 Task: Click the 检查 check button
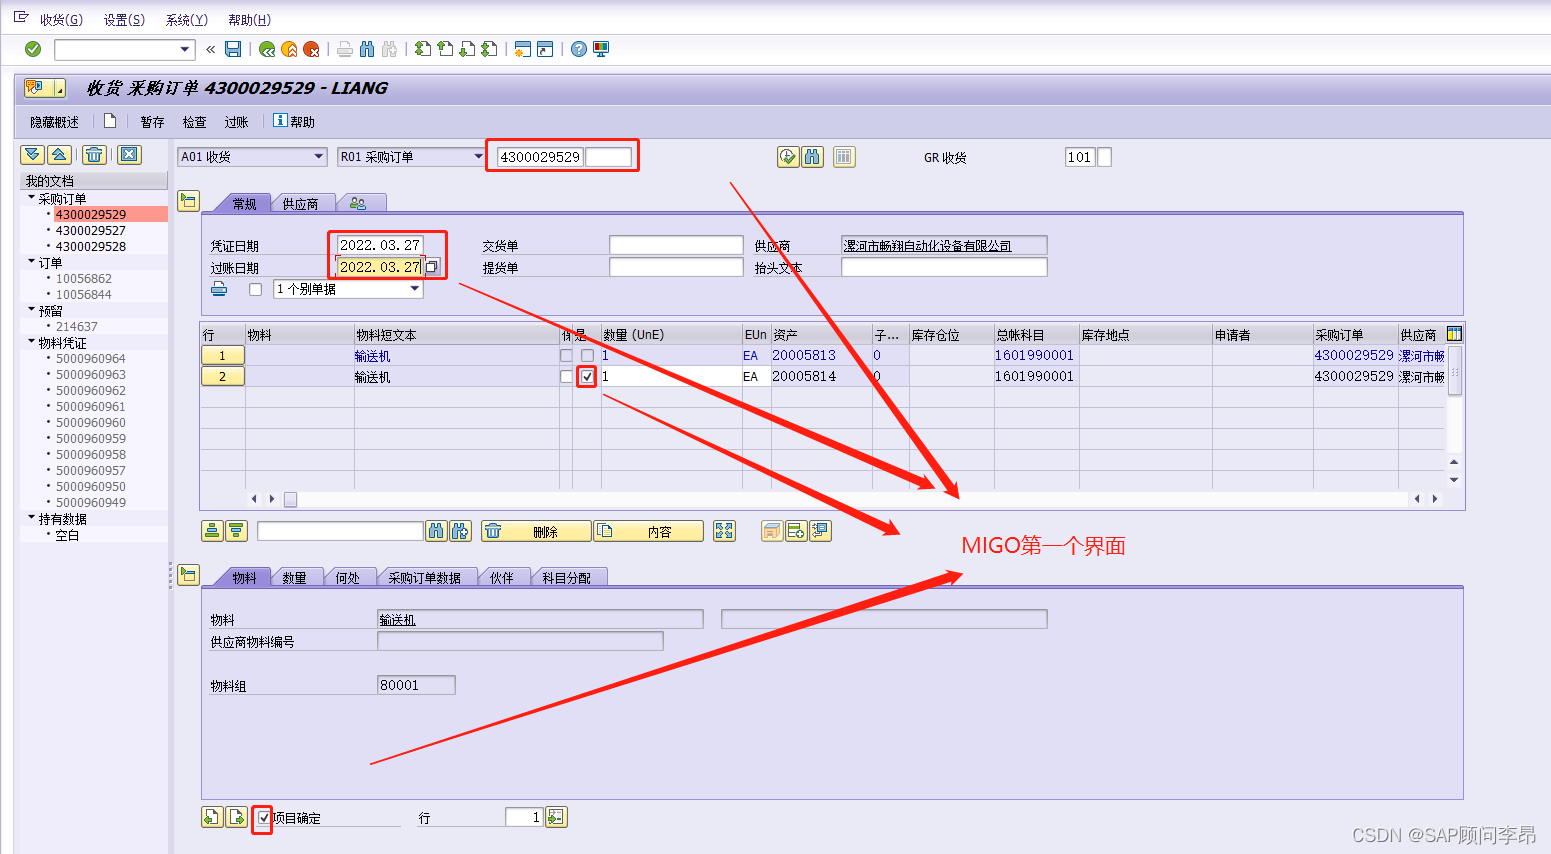[194, 122]
